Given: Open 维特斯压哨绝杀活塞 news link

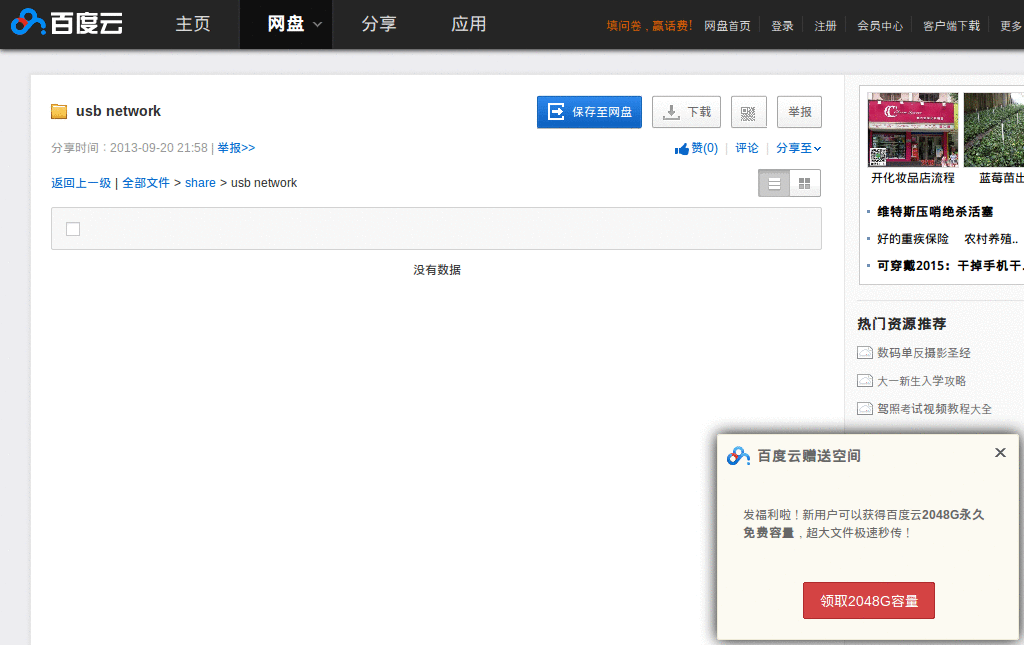Looking at the screenshot, I should pyautogui.click(x=935, y=212).
